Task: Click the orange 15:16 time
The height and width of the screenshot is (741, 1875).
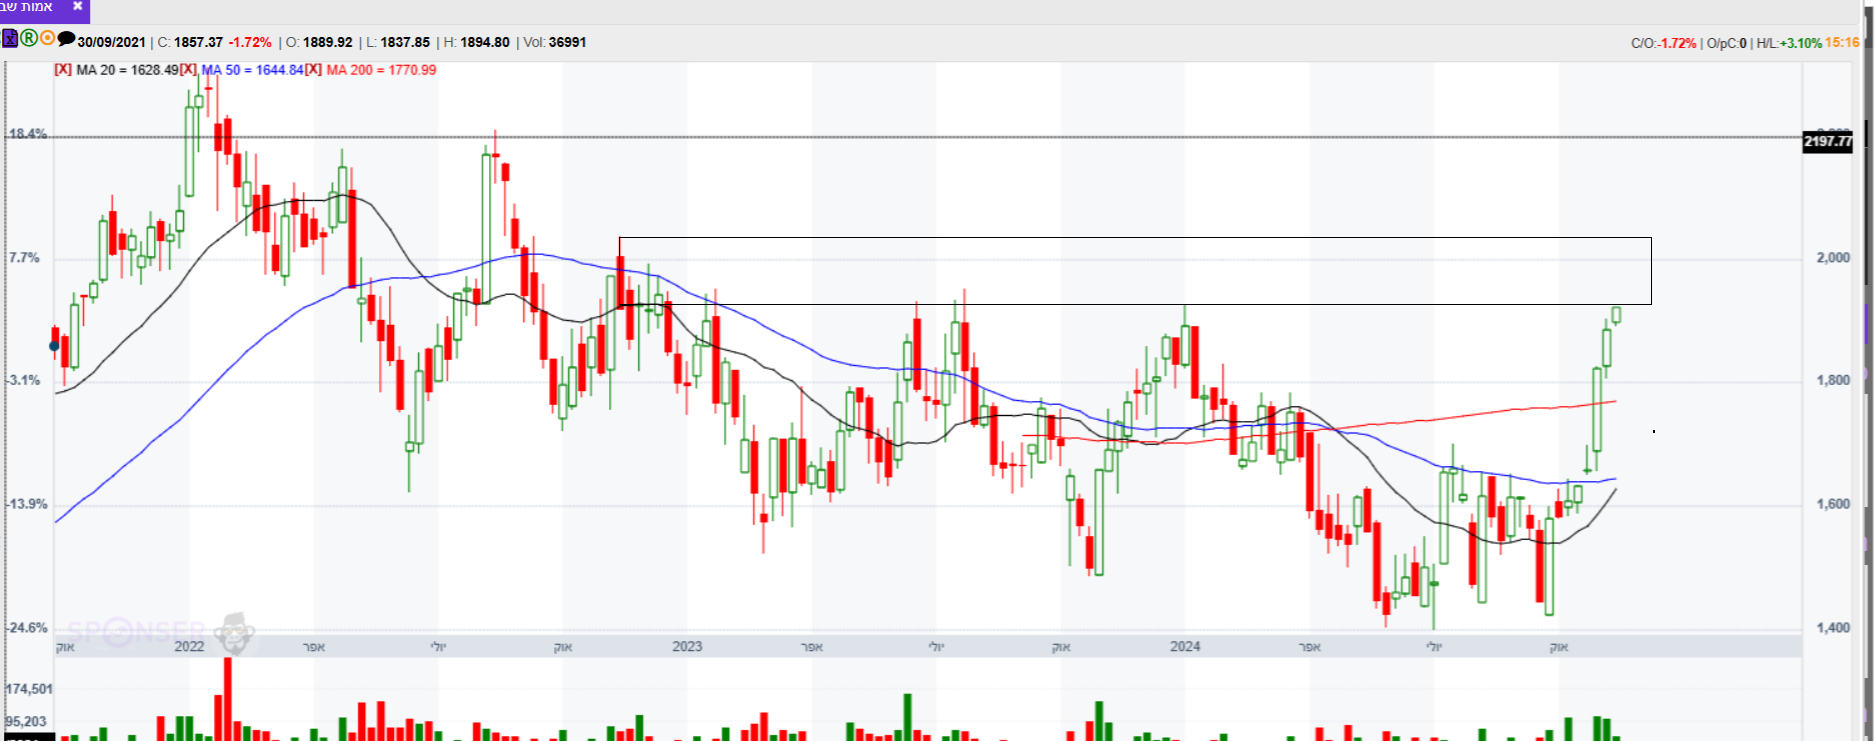Action: coord(1842,43)
